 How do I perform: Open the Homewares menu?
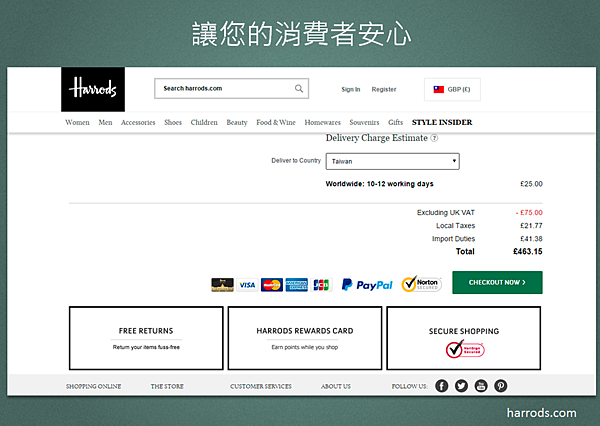pyautogui.click(x=323, y=122)
